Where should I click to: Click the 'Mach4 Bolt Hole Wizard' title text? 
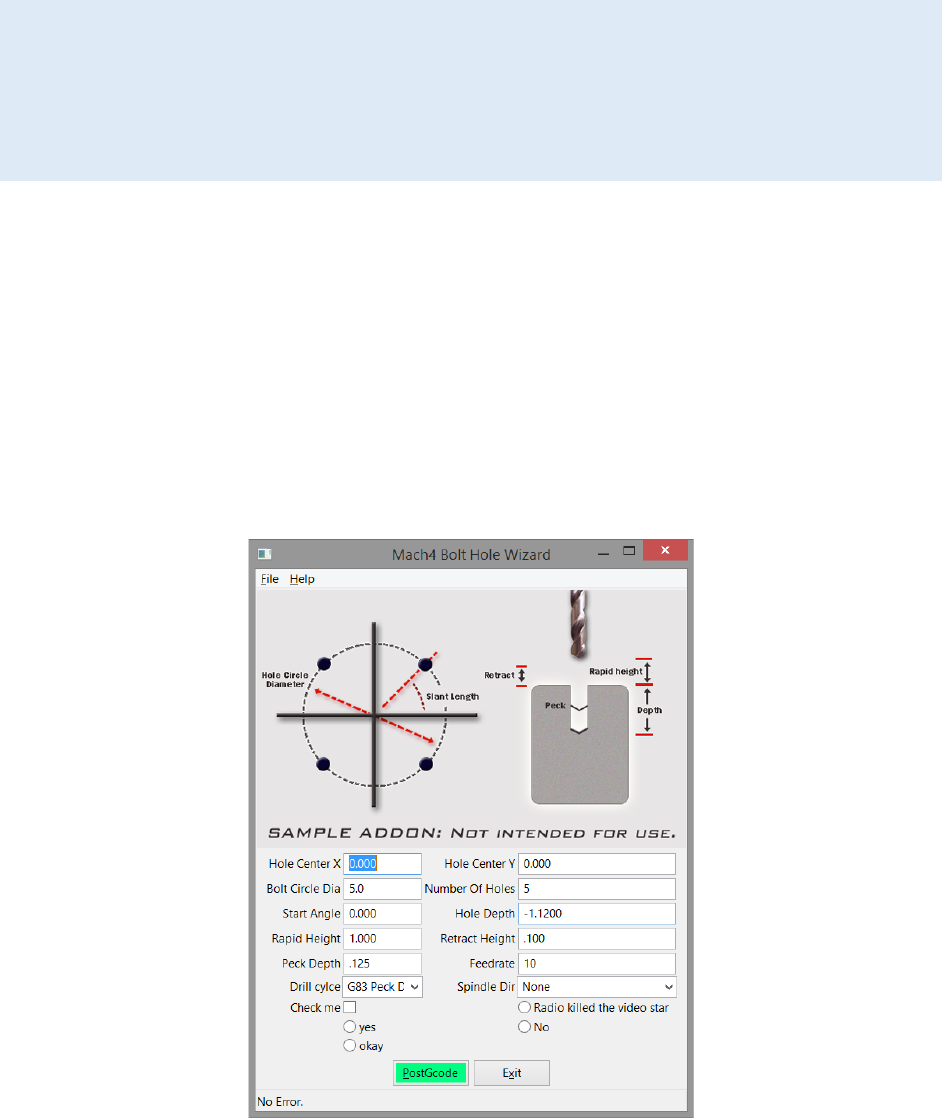pyautogui.click(x=471, y=555)
